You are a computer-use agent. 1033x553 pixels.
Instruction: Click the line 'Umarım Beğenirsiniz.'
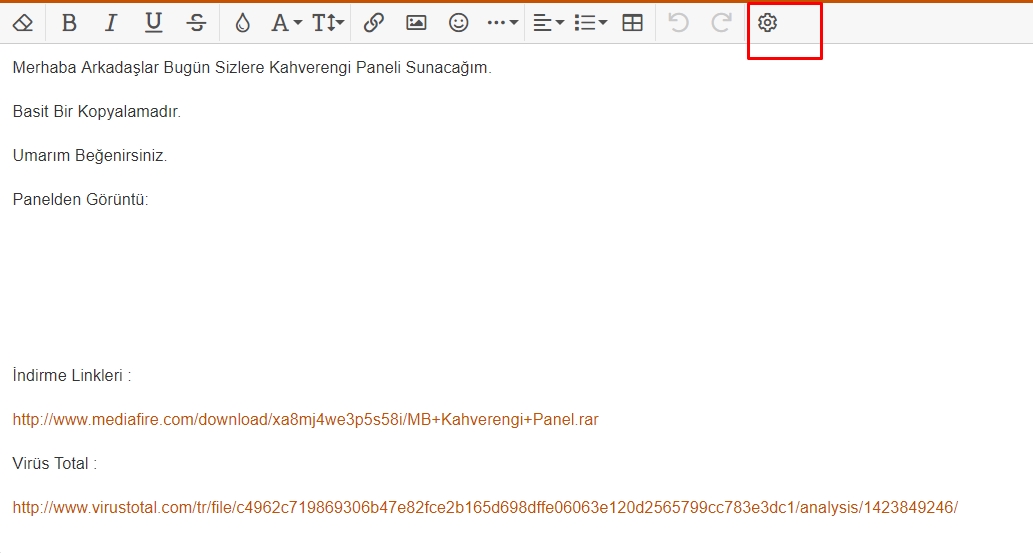tap(90, 156)
